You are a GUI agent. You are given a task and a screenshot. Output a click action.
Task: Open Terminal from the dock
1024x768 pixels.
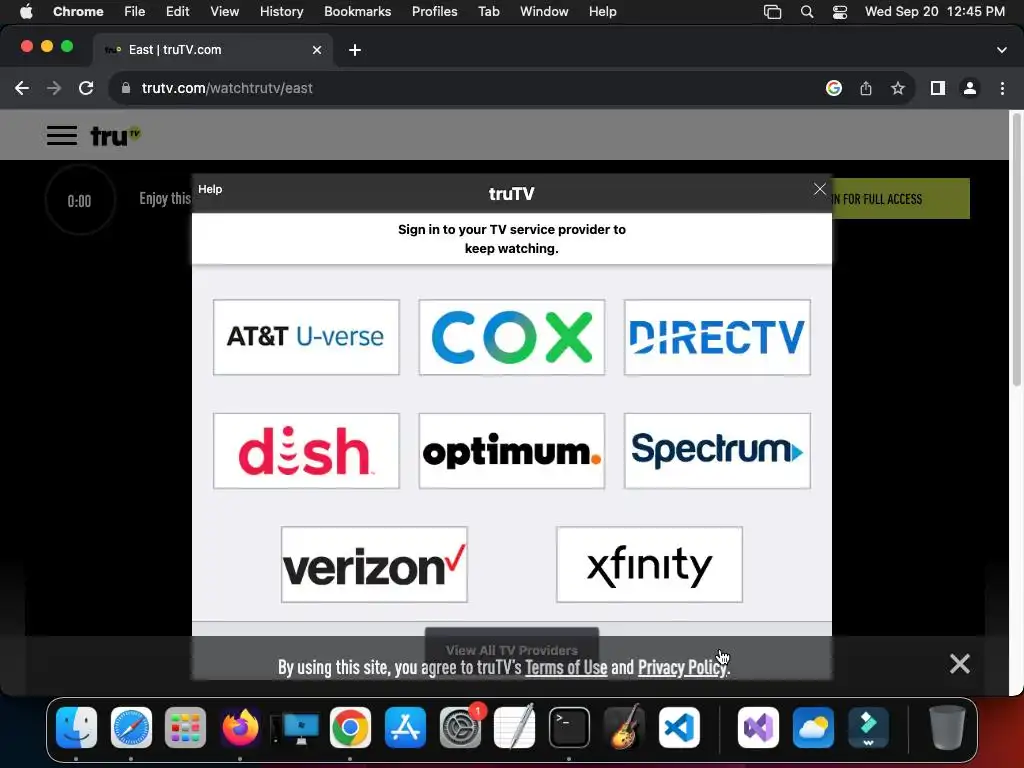569,727
